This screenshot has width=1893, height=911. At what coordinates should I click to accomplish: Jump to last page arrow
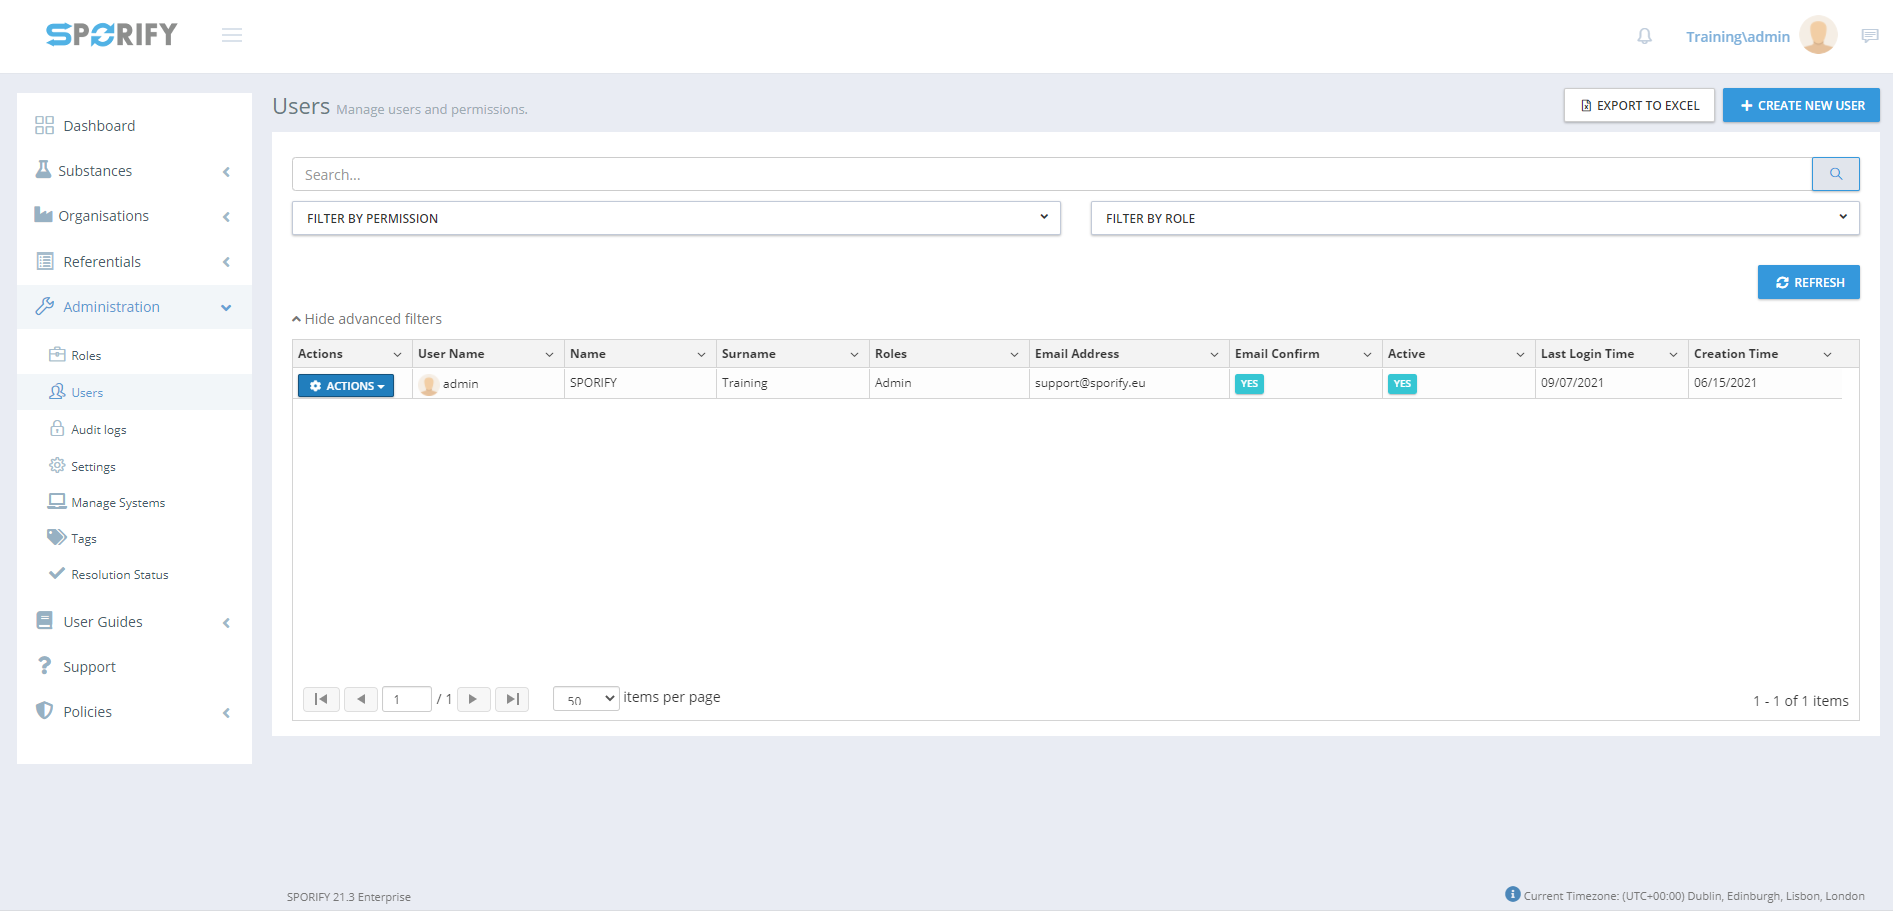[512, 699]
